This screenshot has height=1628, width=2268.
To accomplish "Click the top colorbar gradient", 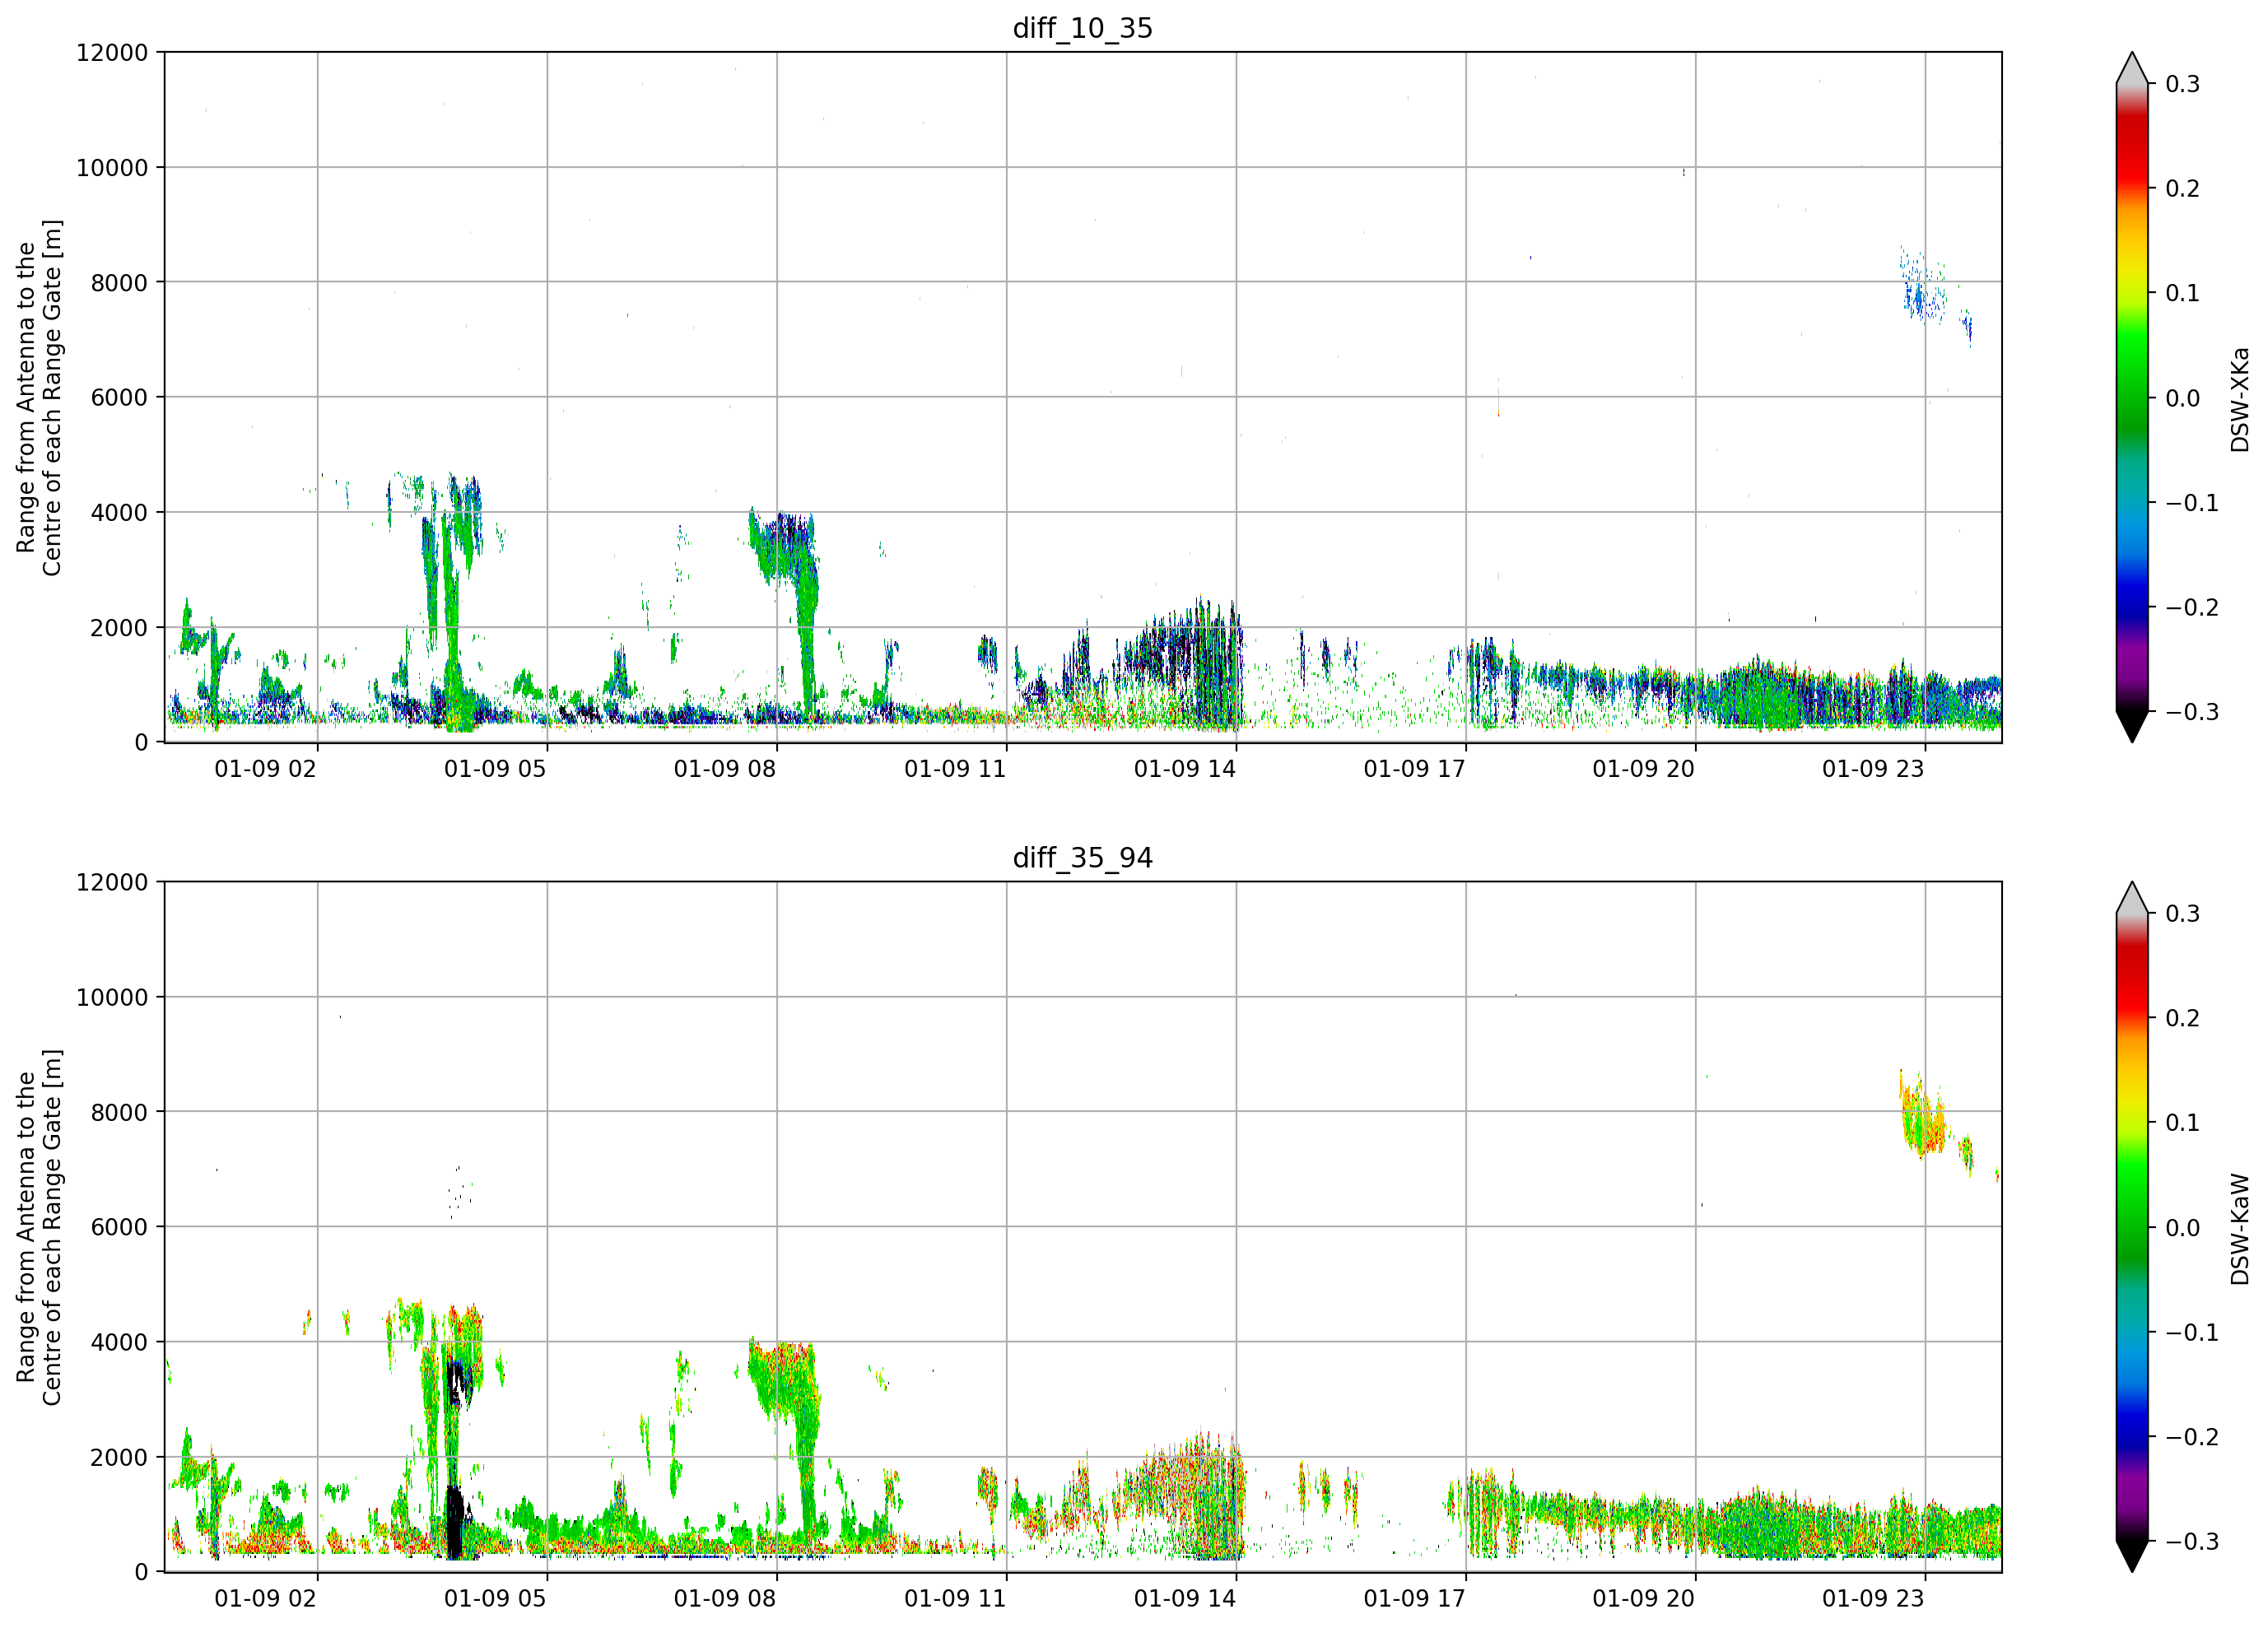I will pos(2132,397).
